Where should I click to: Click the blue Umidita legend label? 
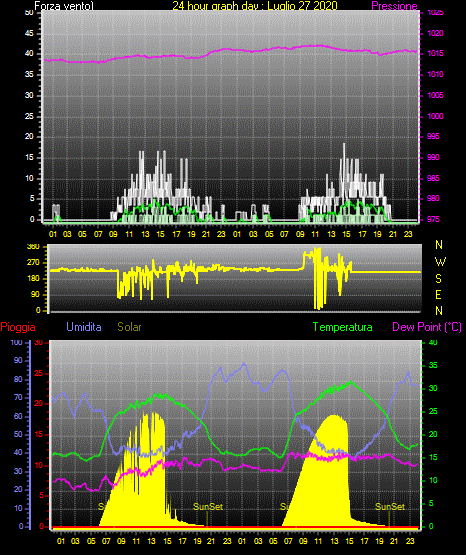tap(84, 327)
